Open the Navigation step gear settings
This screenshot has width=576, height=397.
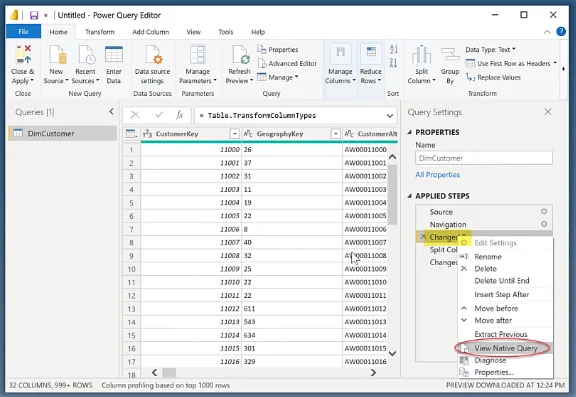[544, 224]
